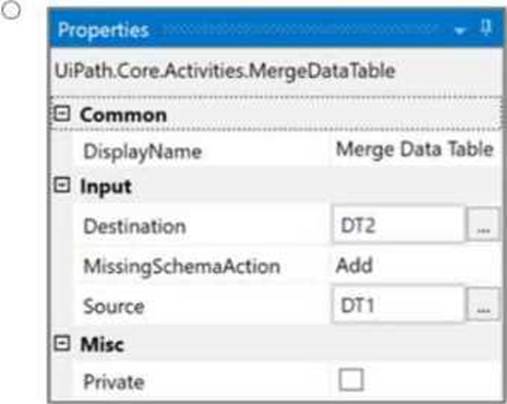Collapse the Input section
Viewport: 507px width, 404px height.
tap(62, 185)
